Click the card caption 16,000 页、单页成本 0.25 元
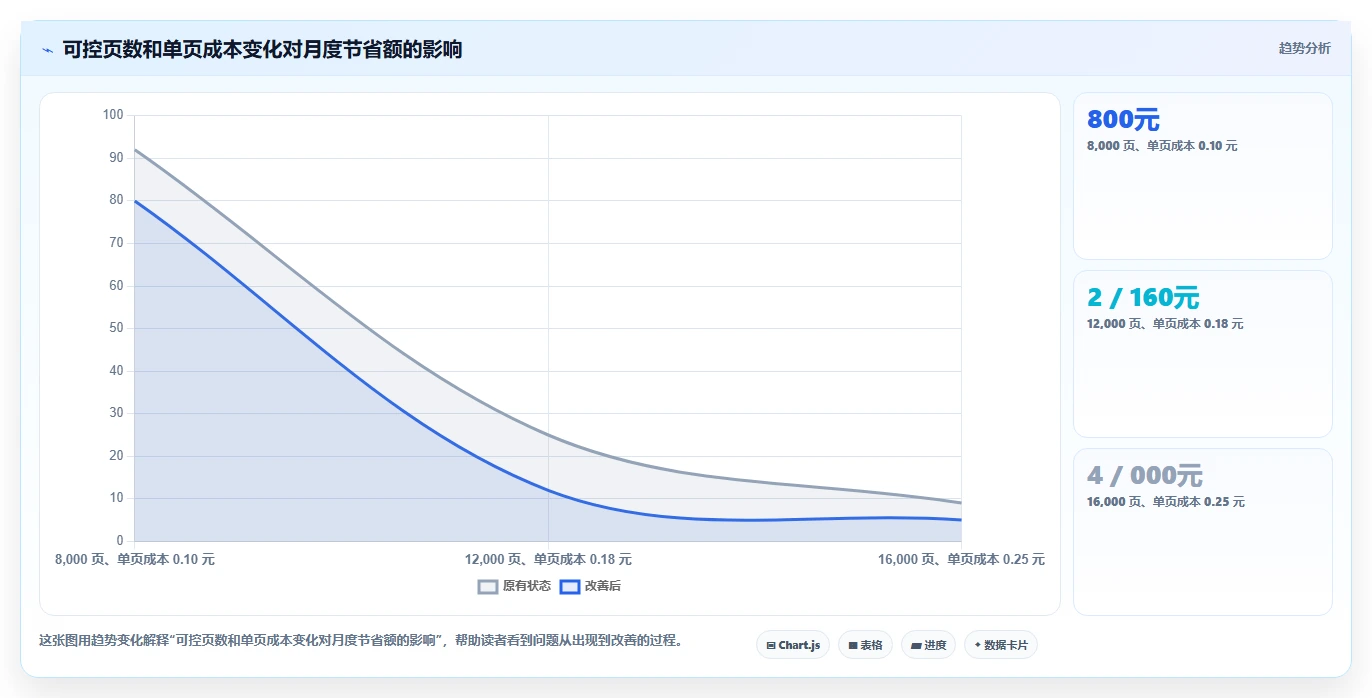 pos(1166,502)
